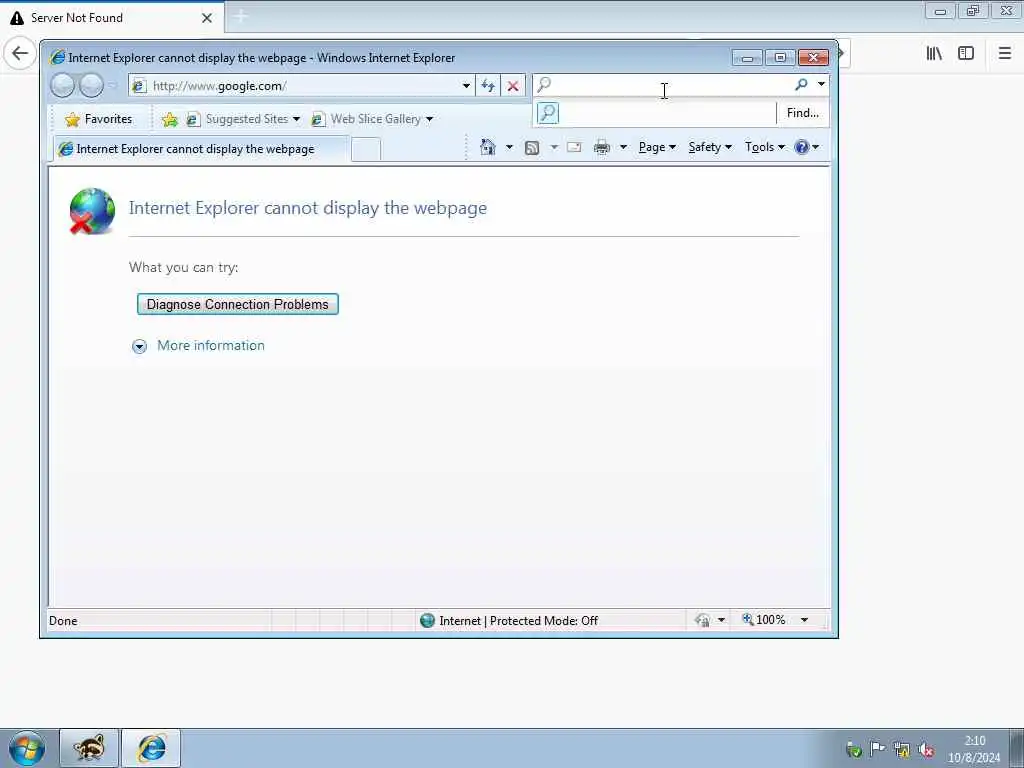
Task: Click the green shield tray icon
Action: pyautogui.click(x=854, y=750)
